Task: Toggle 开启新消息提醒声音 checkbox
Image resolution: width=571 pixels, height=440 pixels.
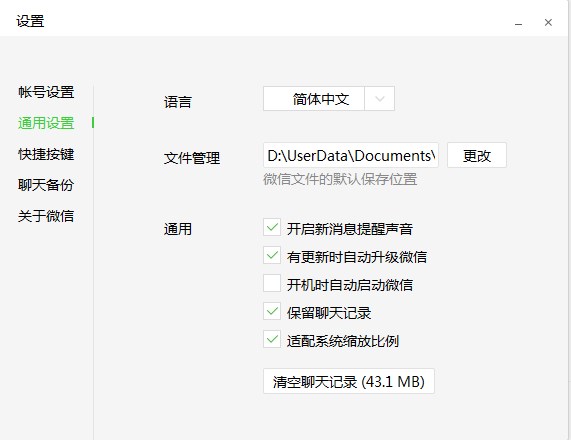Action: point(272,228)
